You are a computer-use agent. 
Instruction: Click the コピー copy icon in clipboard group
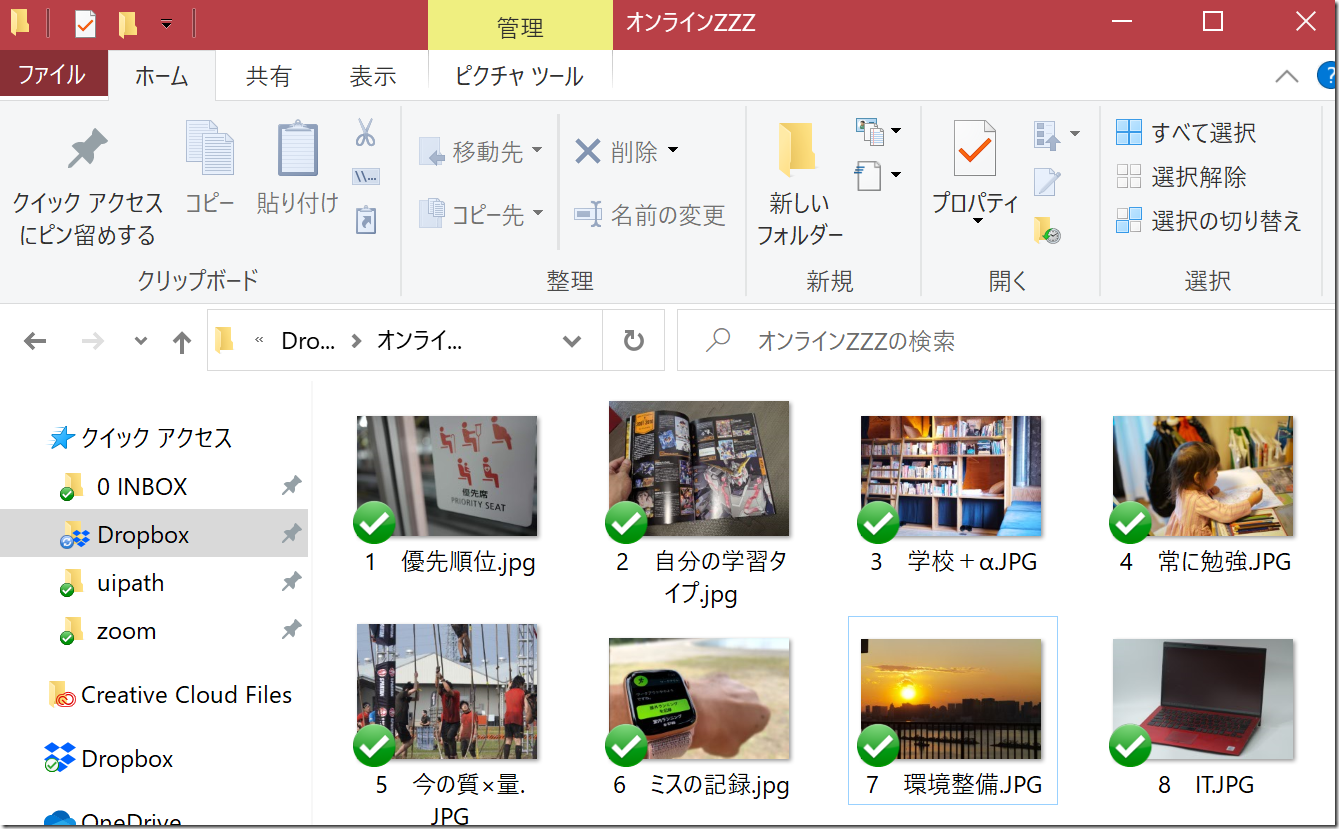[209, 147]
